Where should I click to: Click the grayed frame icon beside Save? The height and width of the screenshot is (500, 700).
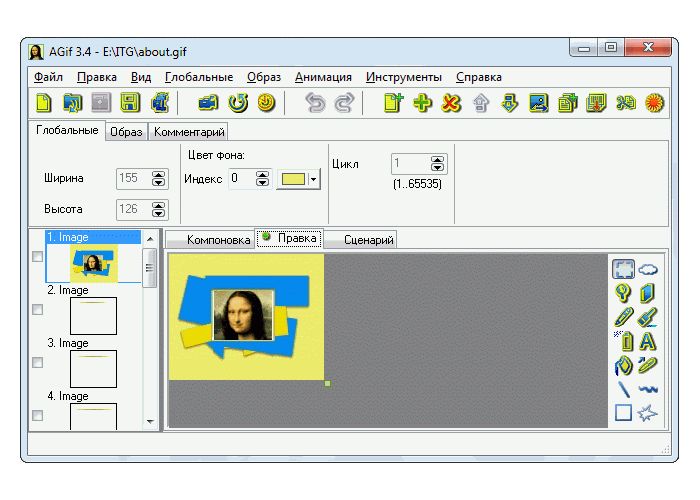101,103
